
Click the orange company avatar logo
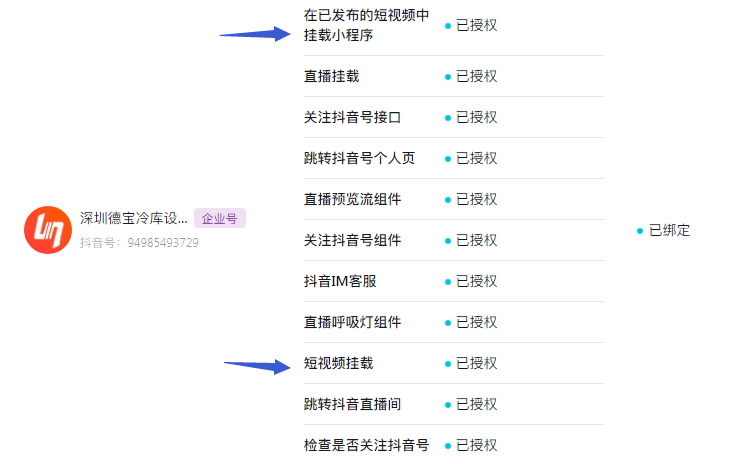tap(48, 230)
